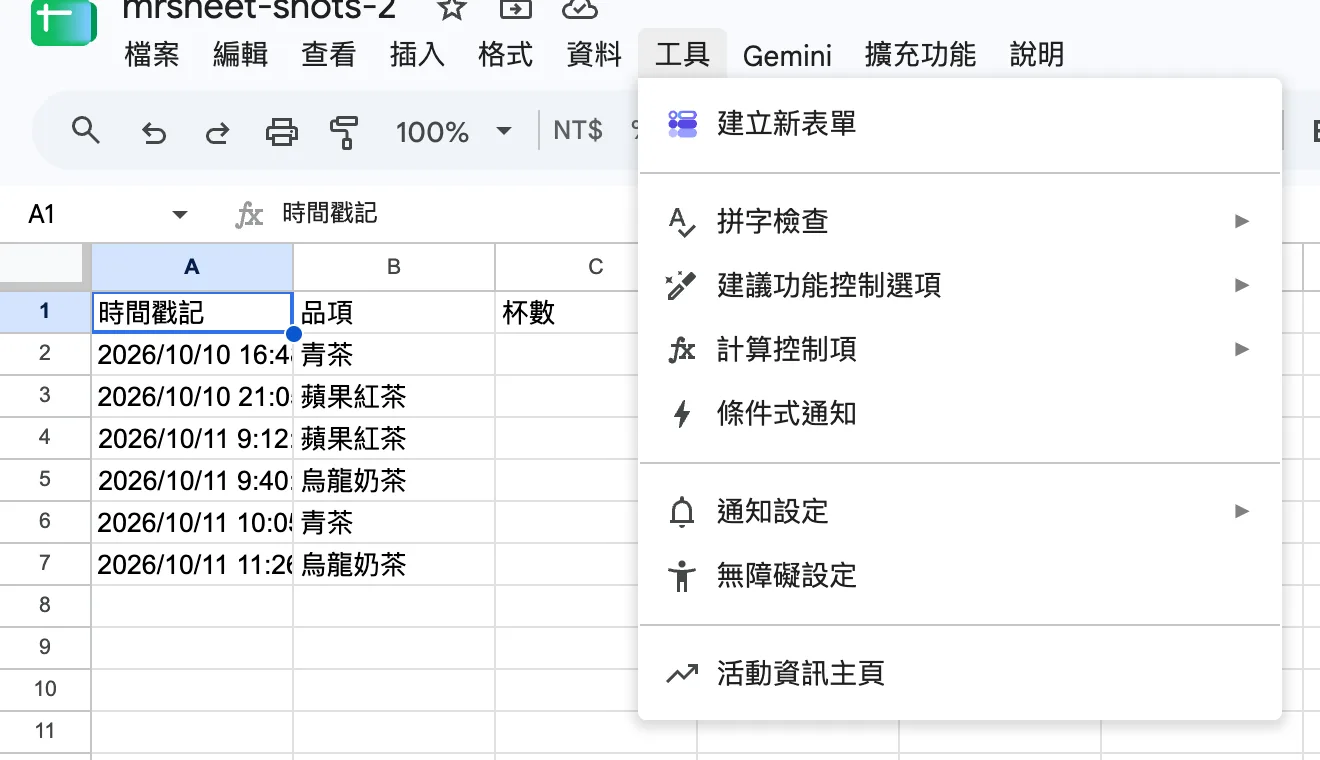Image resolution: width=1320 pixels, height=760 pixels.
Task: Open the 檔案 menu
Action: [x=152, y=54]
